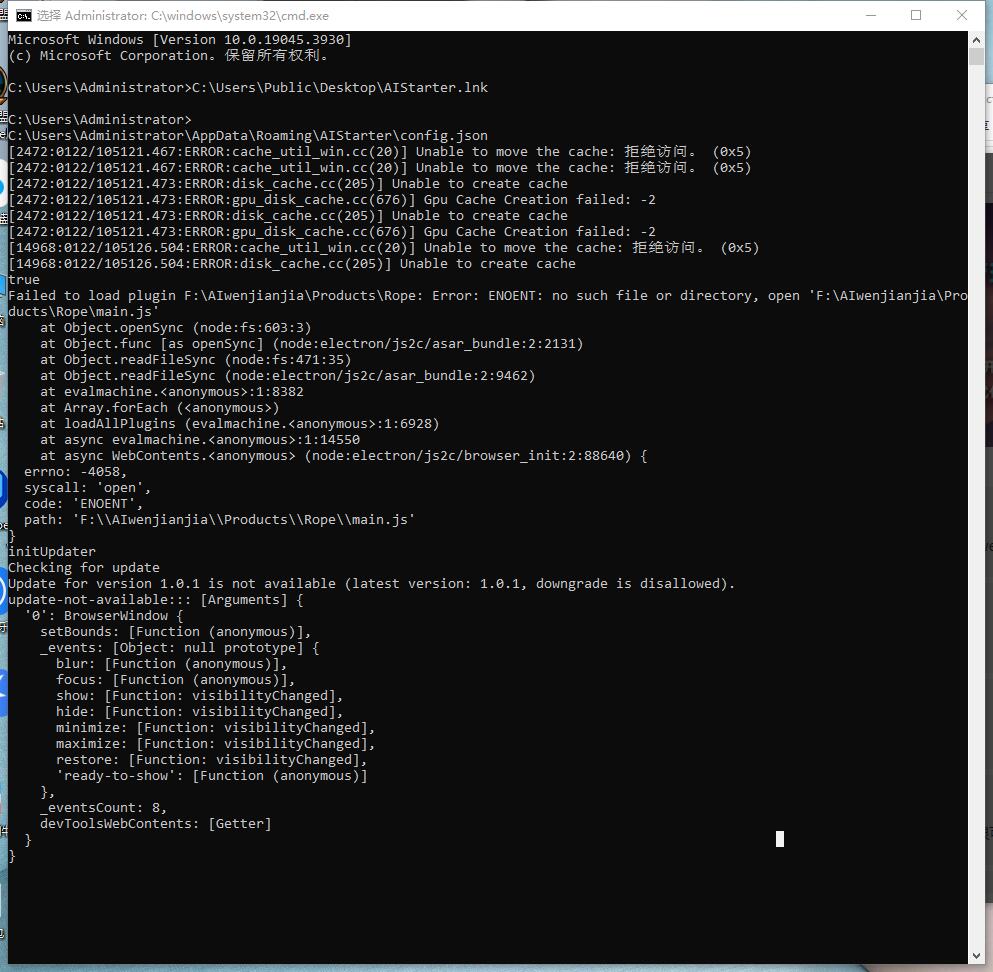Click the 'errno: -4058,' line
993x972 pixels.
coord(75,472)
